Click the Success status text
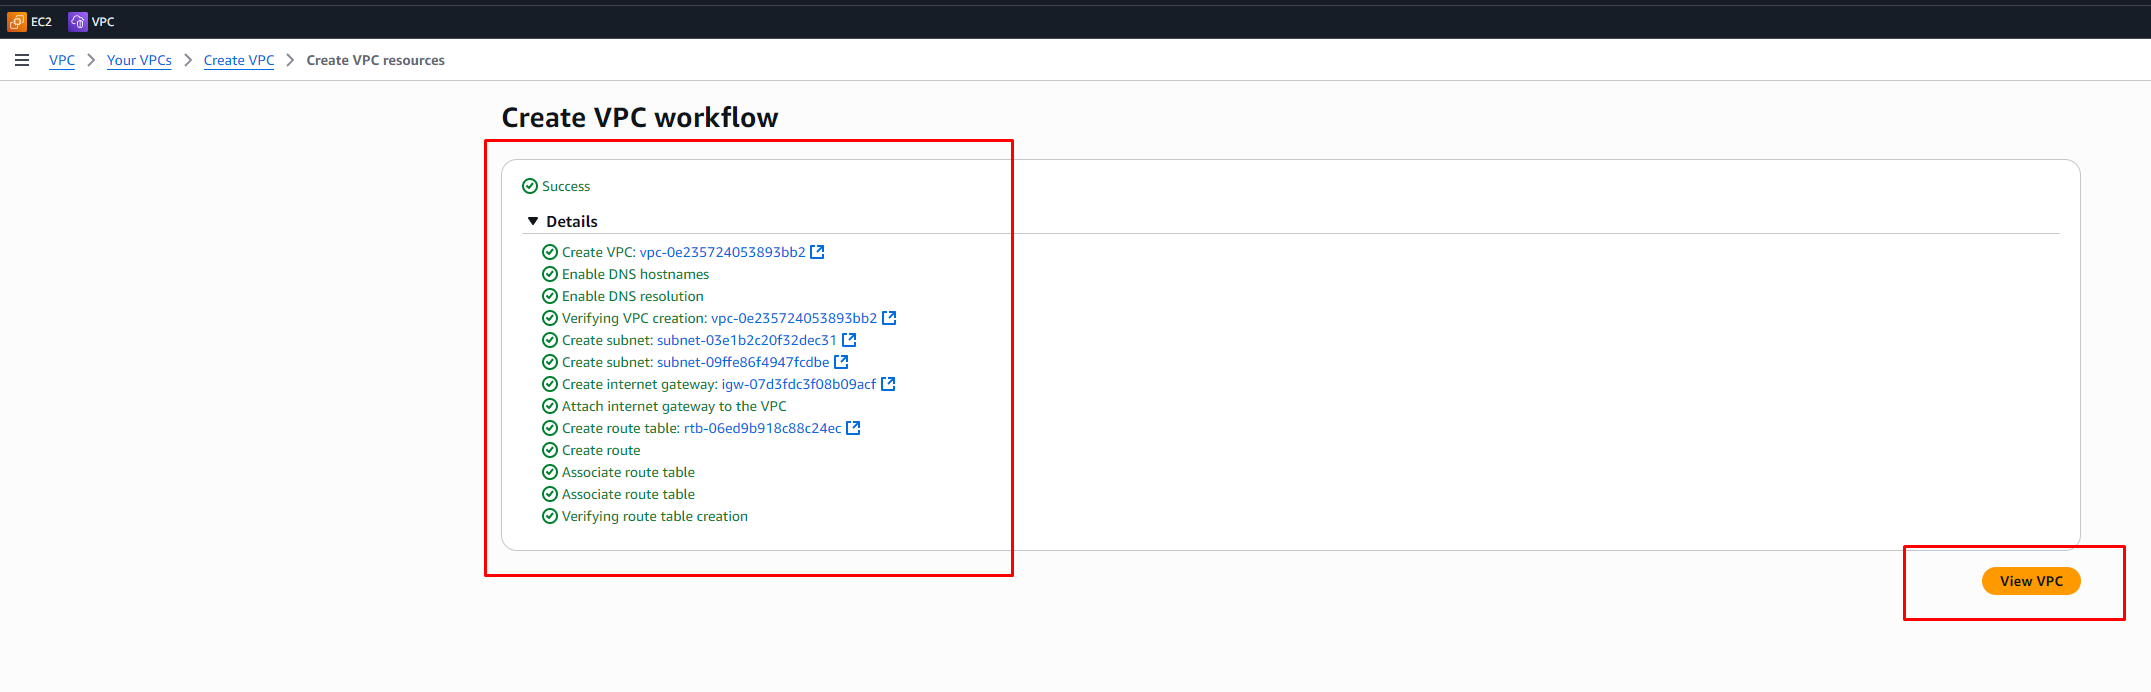The image size is (2151, 692). click(x=566, y=186)
